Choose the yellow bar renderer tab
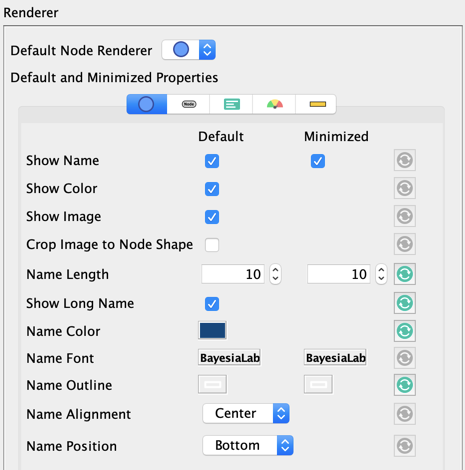Screen dimensions: 465x470 coord(316,104)
